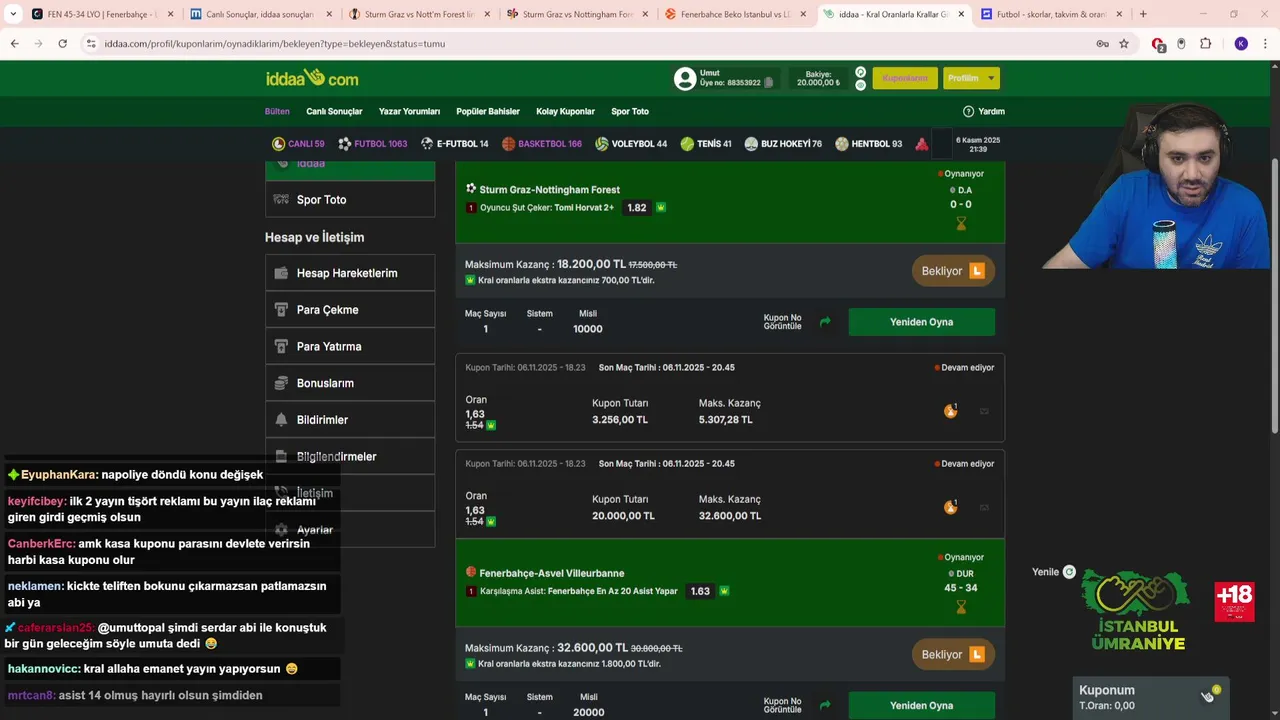Viewport: 1280px width, 720px height.
Task: Open the browser profile K avatar
Action: point(1241,44)
